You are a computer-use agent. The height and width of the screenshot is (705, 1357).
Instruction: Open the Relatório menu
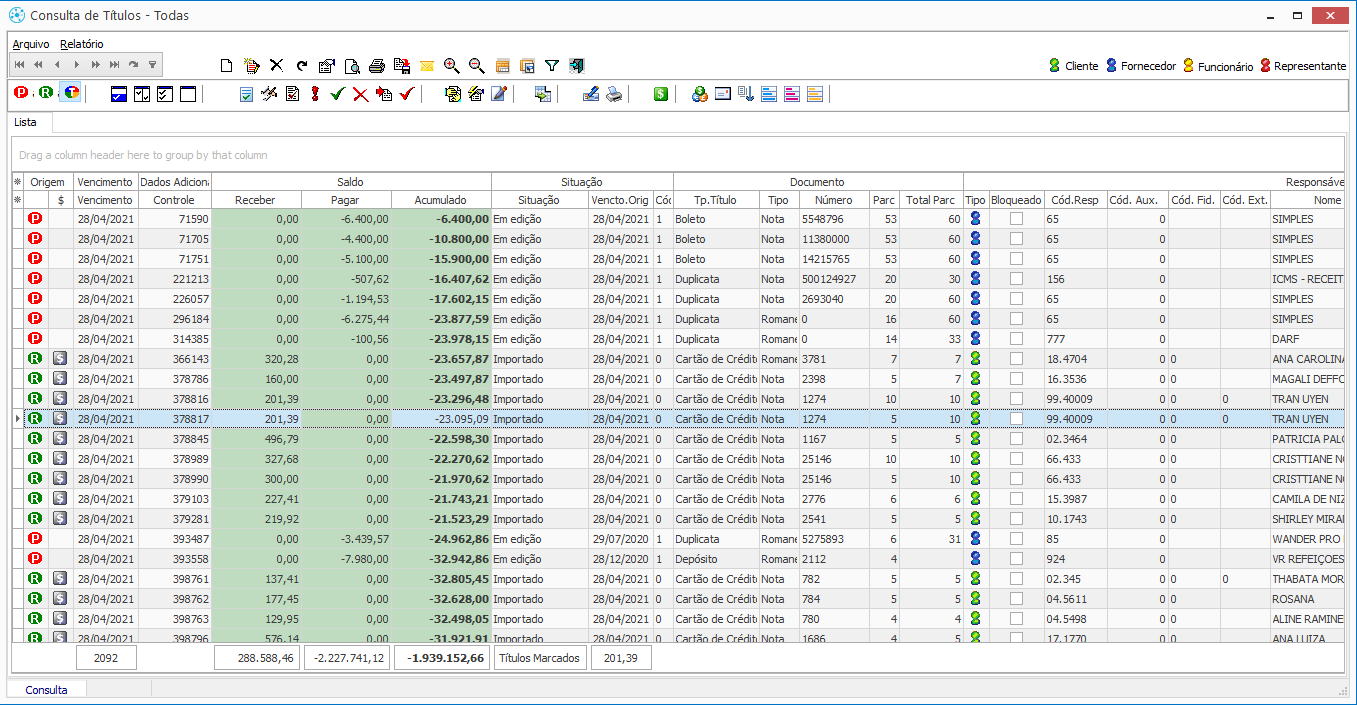pyautogui.click(x=81, y=44)
